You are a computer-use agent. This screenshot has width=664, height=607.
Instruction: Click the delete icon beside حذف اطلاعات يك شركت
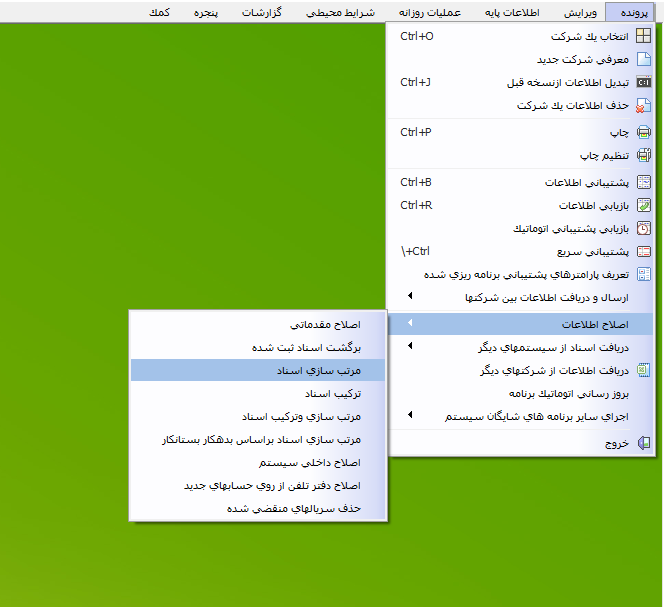pos(644,105)
